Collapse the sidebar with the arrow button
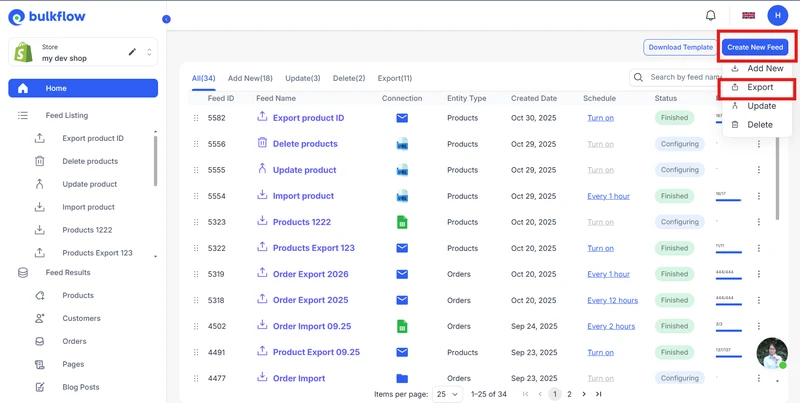The height and width of the screenshot is (403, 800). pos(166,19)
